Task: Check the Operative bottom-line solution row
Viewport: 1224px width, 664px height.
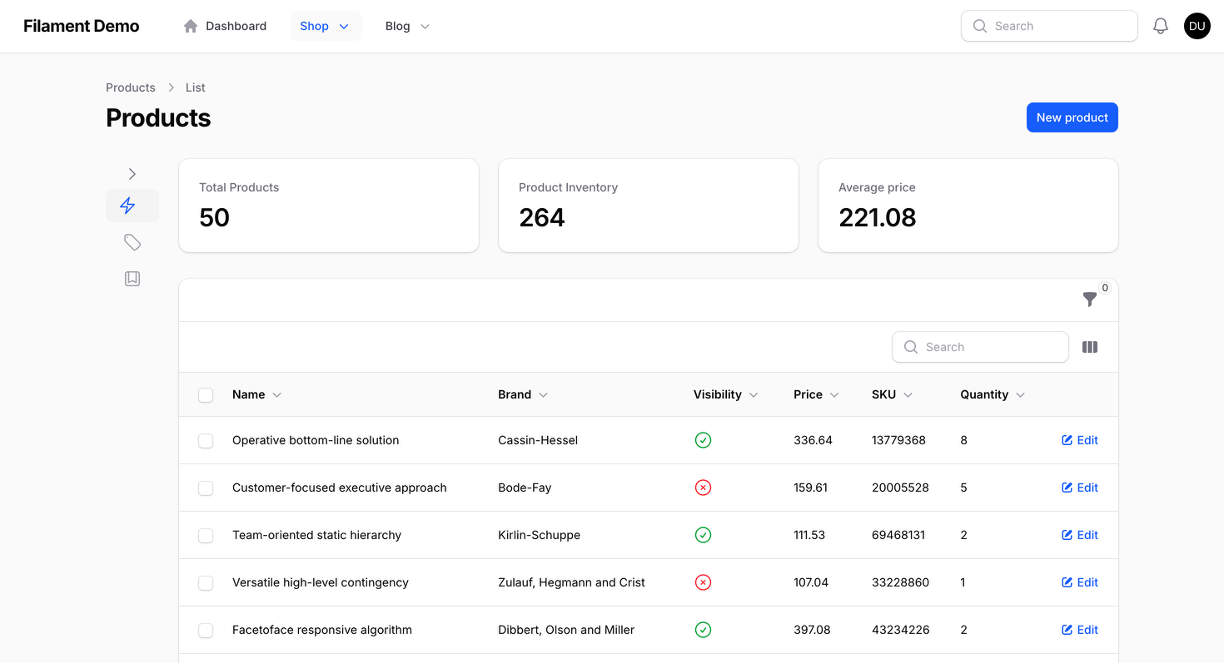Action: (205, 440)
